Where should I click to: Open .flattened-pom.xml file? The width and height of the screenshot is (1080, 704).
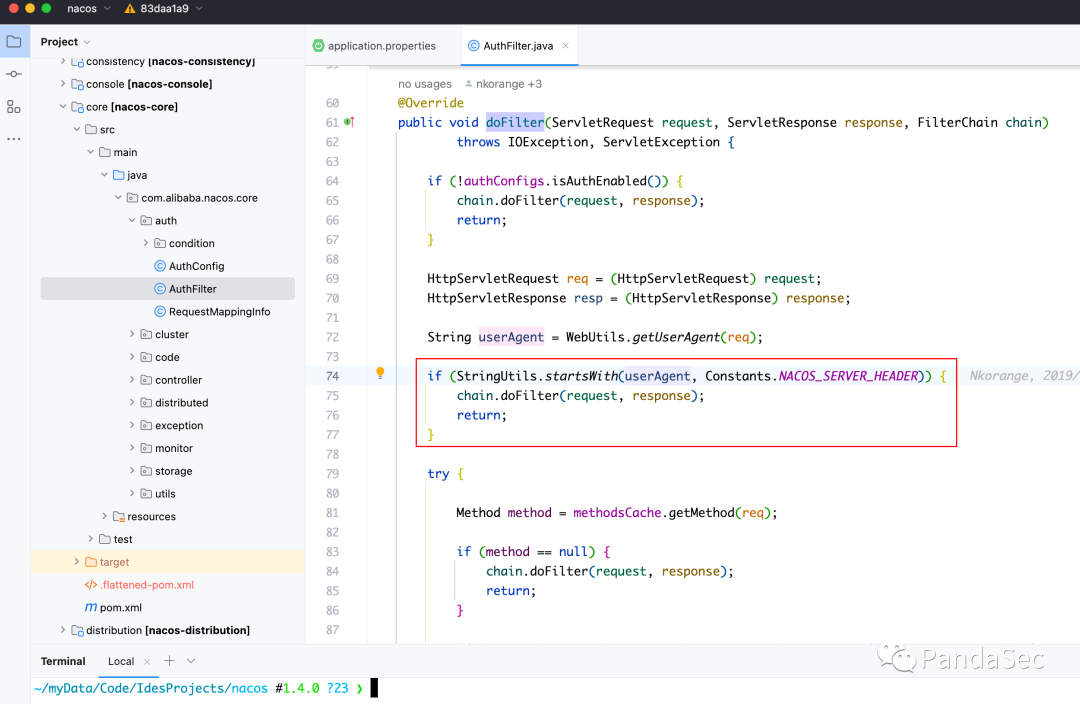(x=147, y=585)
